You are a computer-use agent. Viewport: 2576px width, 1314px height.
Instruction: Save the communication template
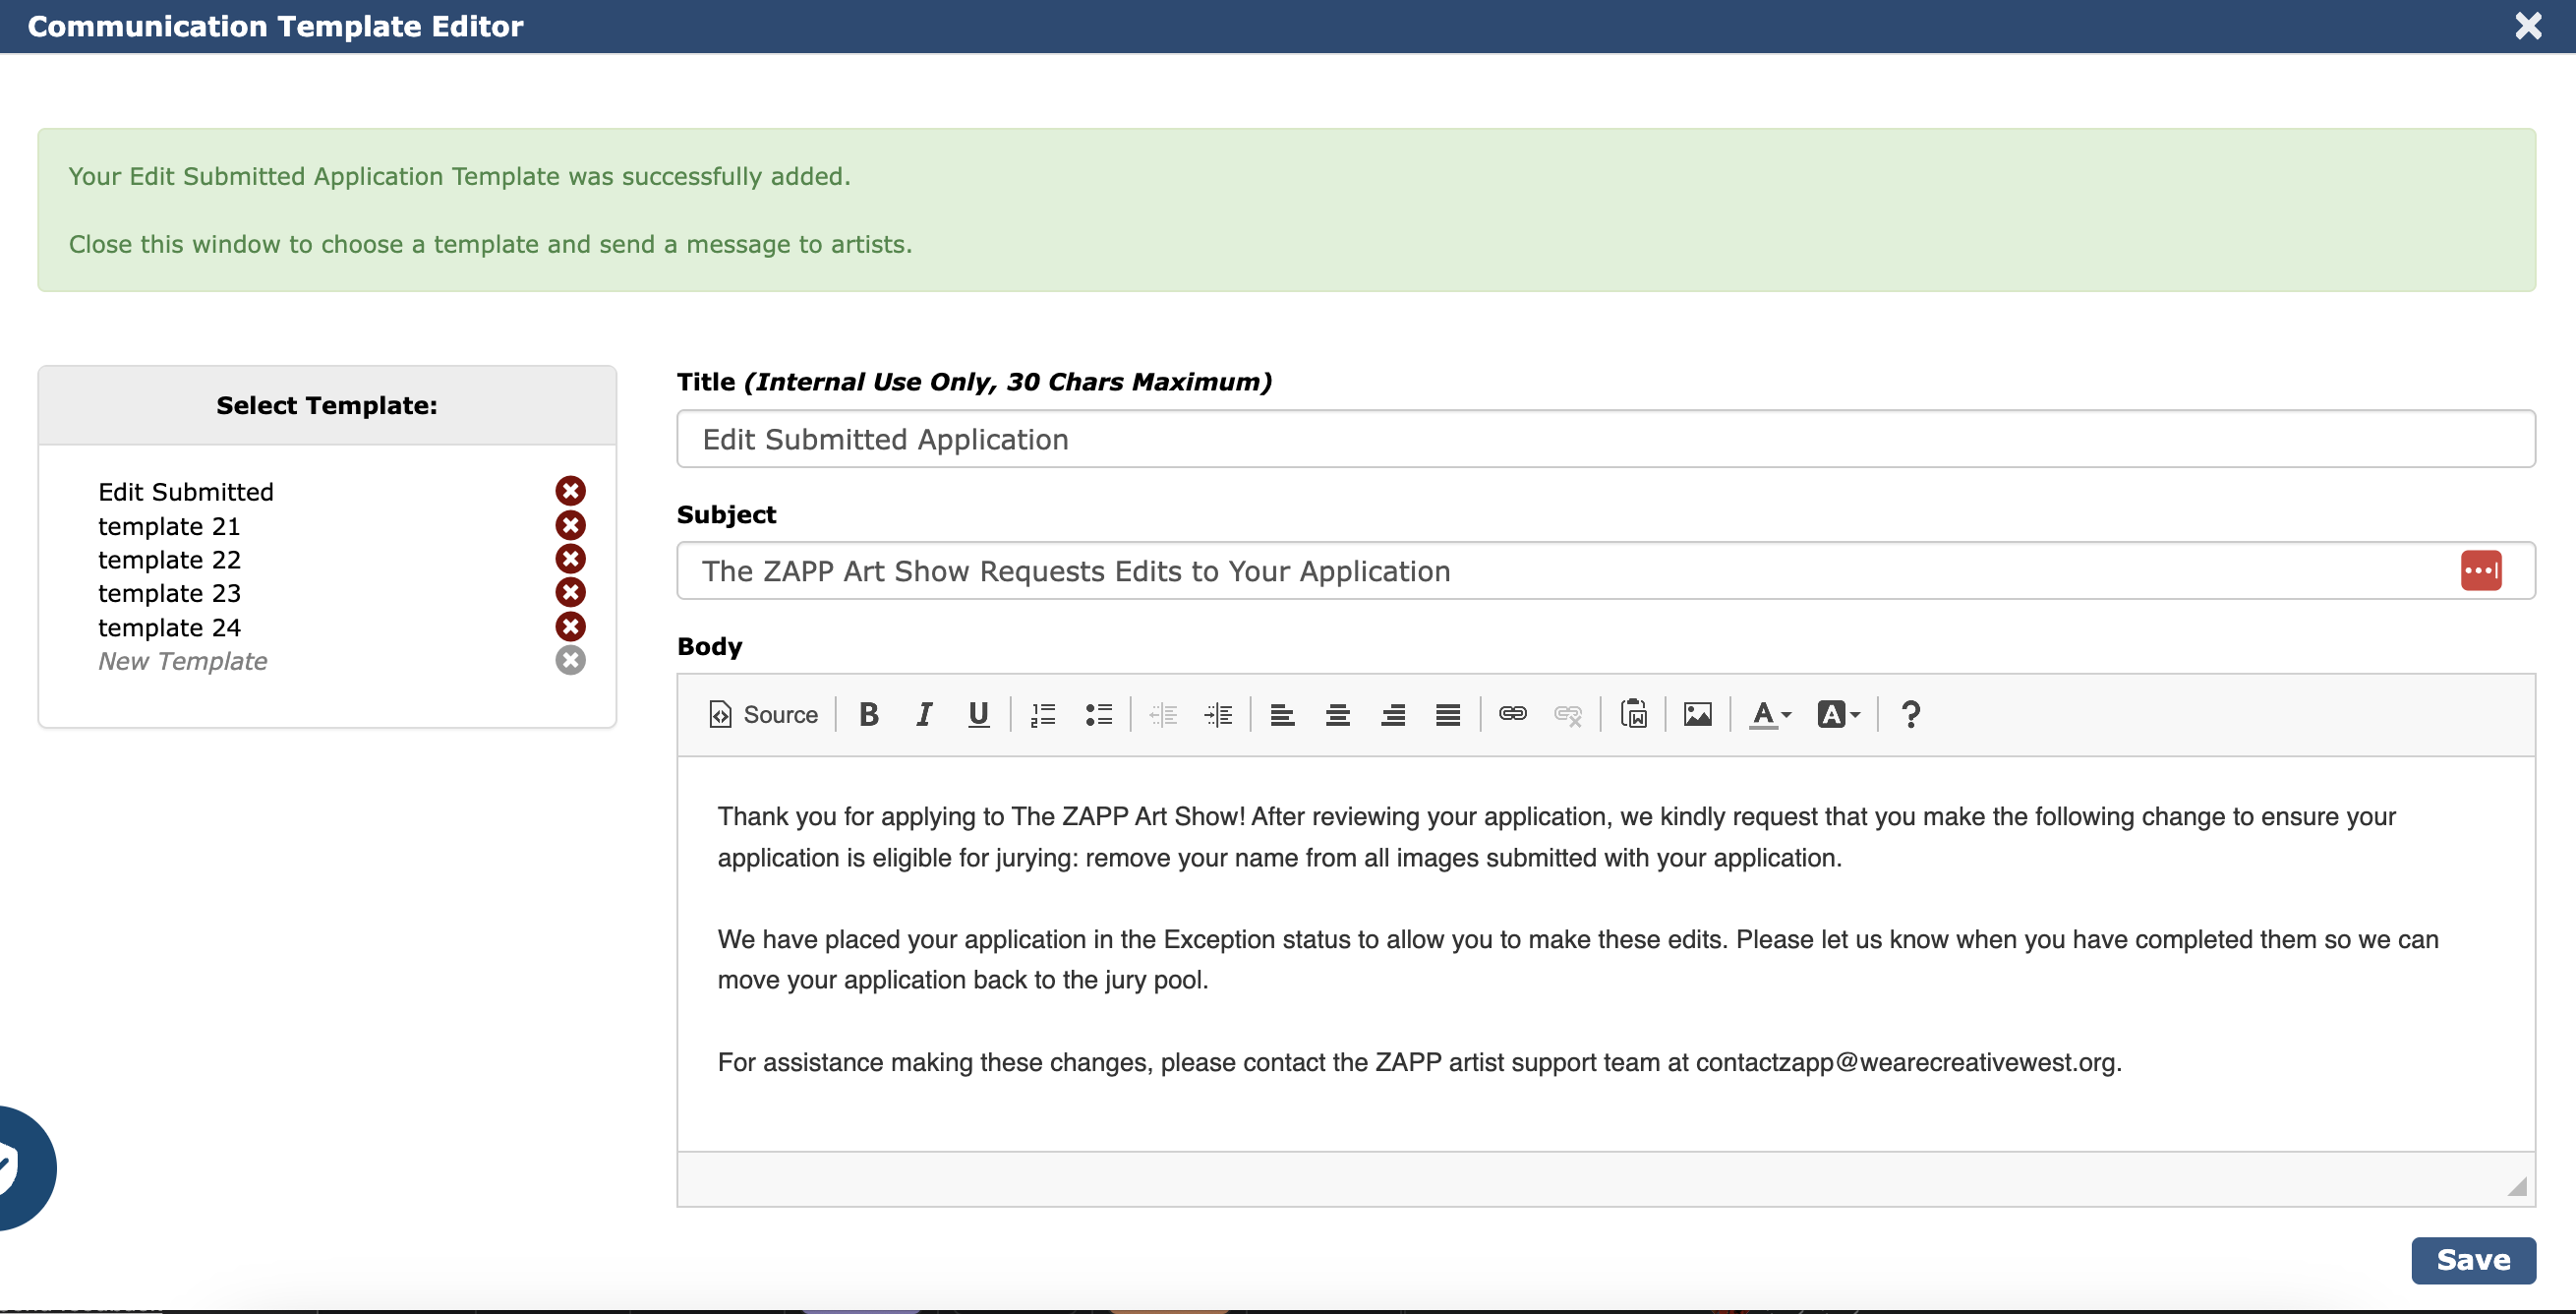tap(2473, 1260)
